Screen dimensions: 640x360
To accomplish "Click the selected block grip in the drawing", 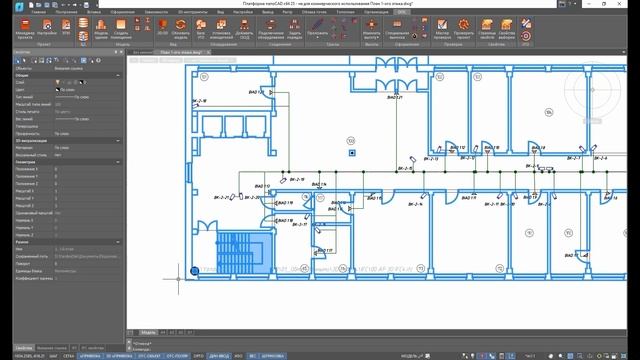I will click(x=195, y=271).
